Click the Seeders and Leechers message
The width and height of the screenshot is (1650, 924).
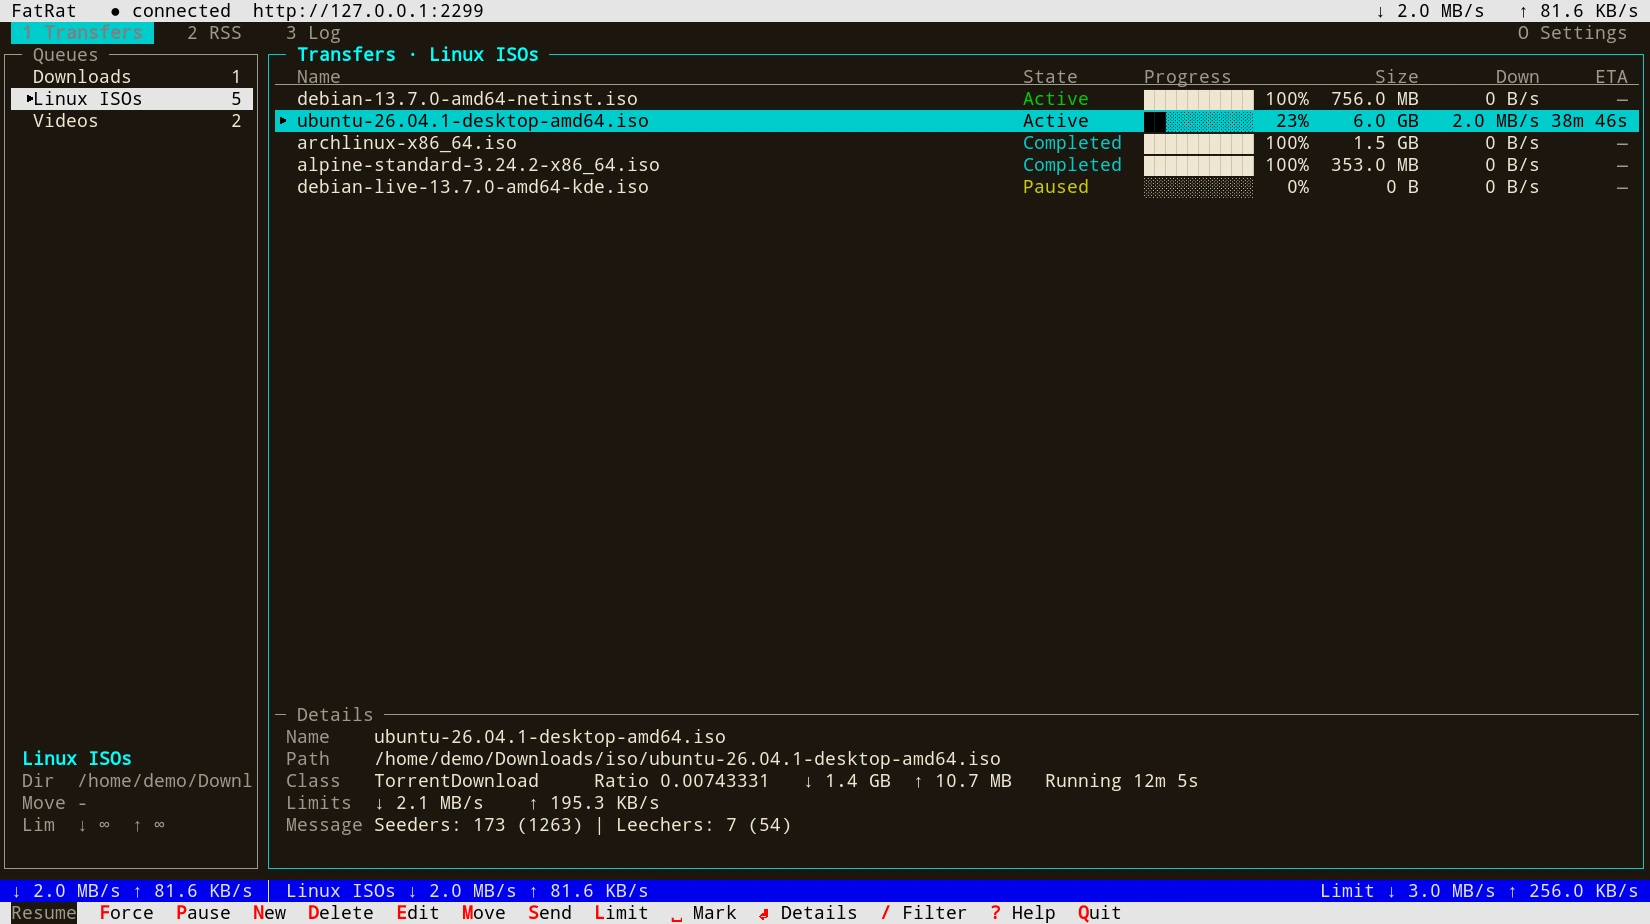582,825
